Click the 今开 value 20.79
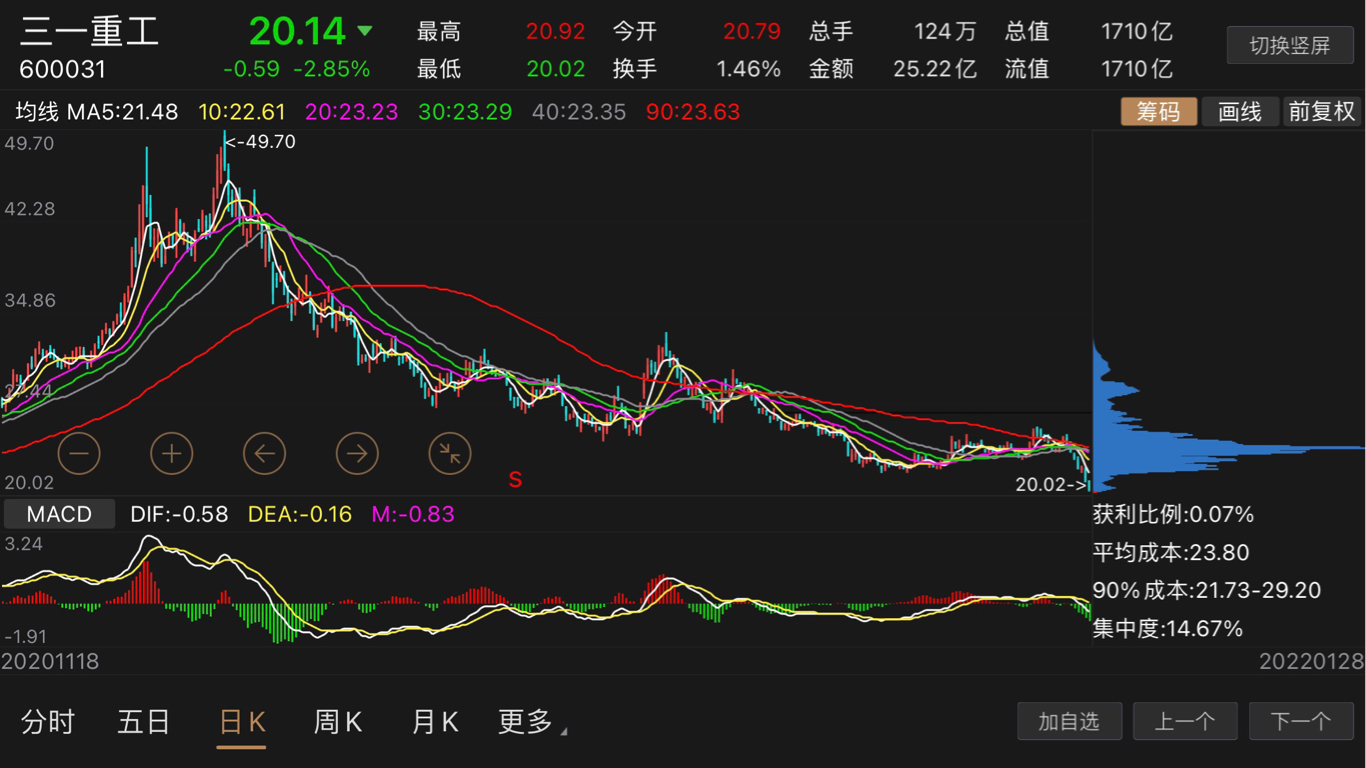This screenshot has width=1366, height=768. (x=751, y=32)
